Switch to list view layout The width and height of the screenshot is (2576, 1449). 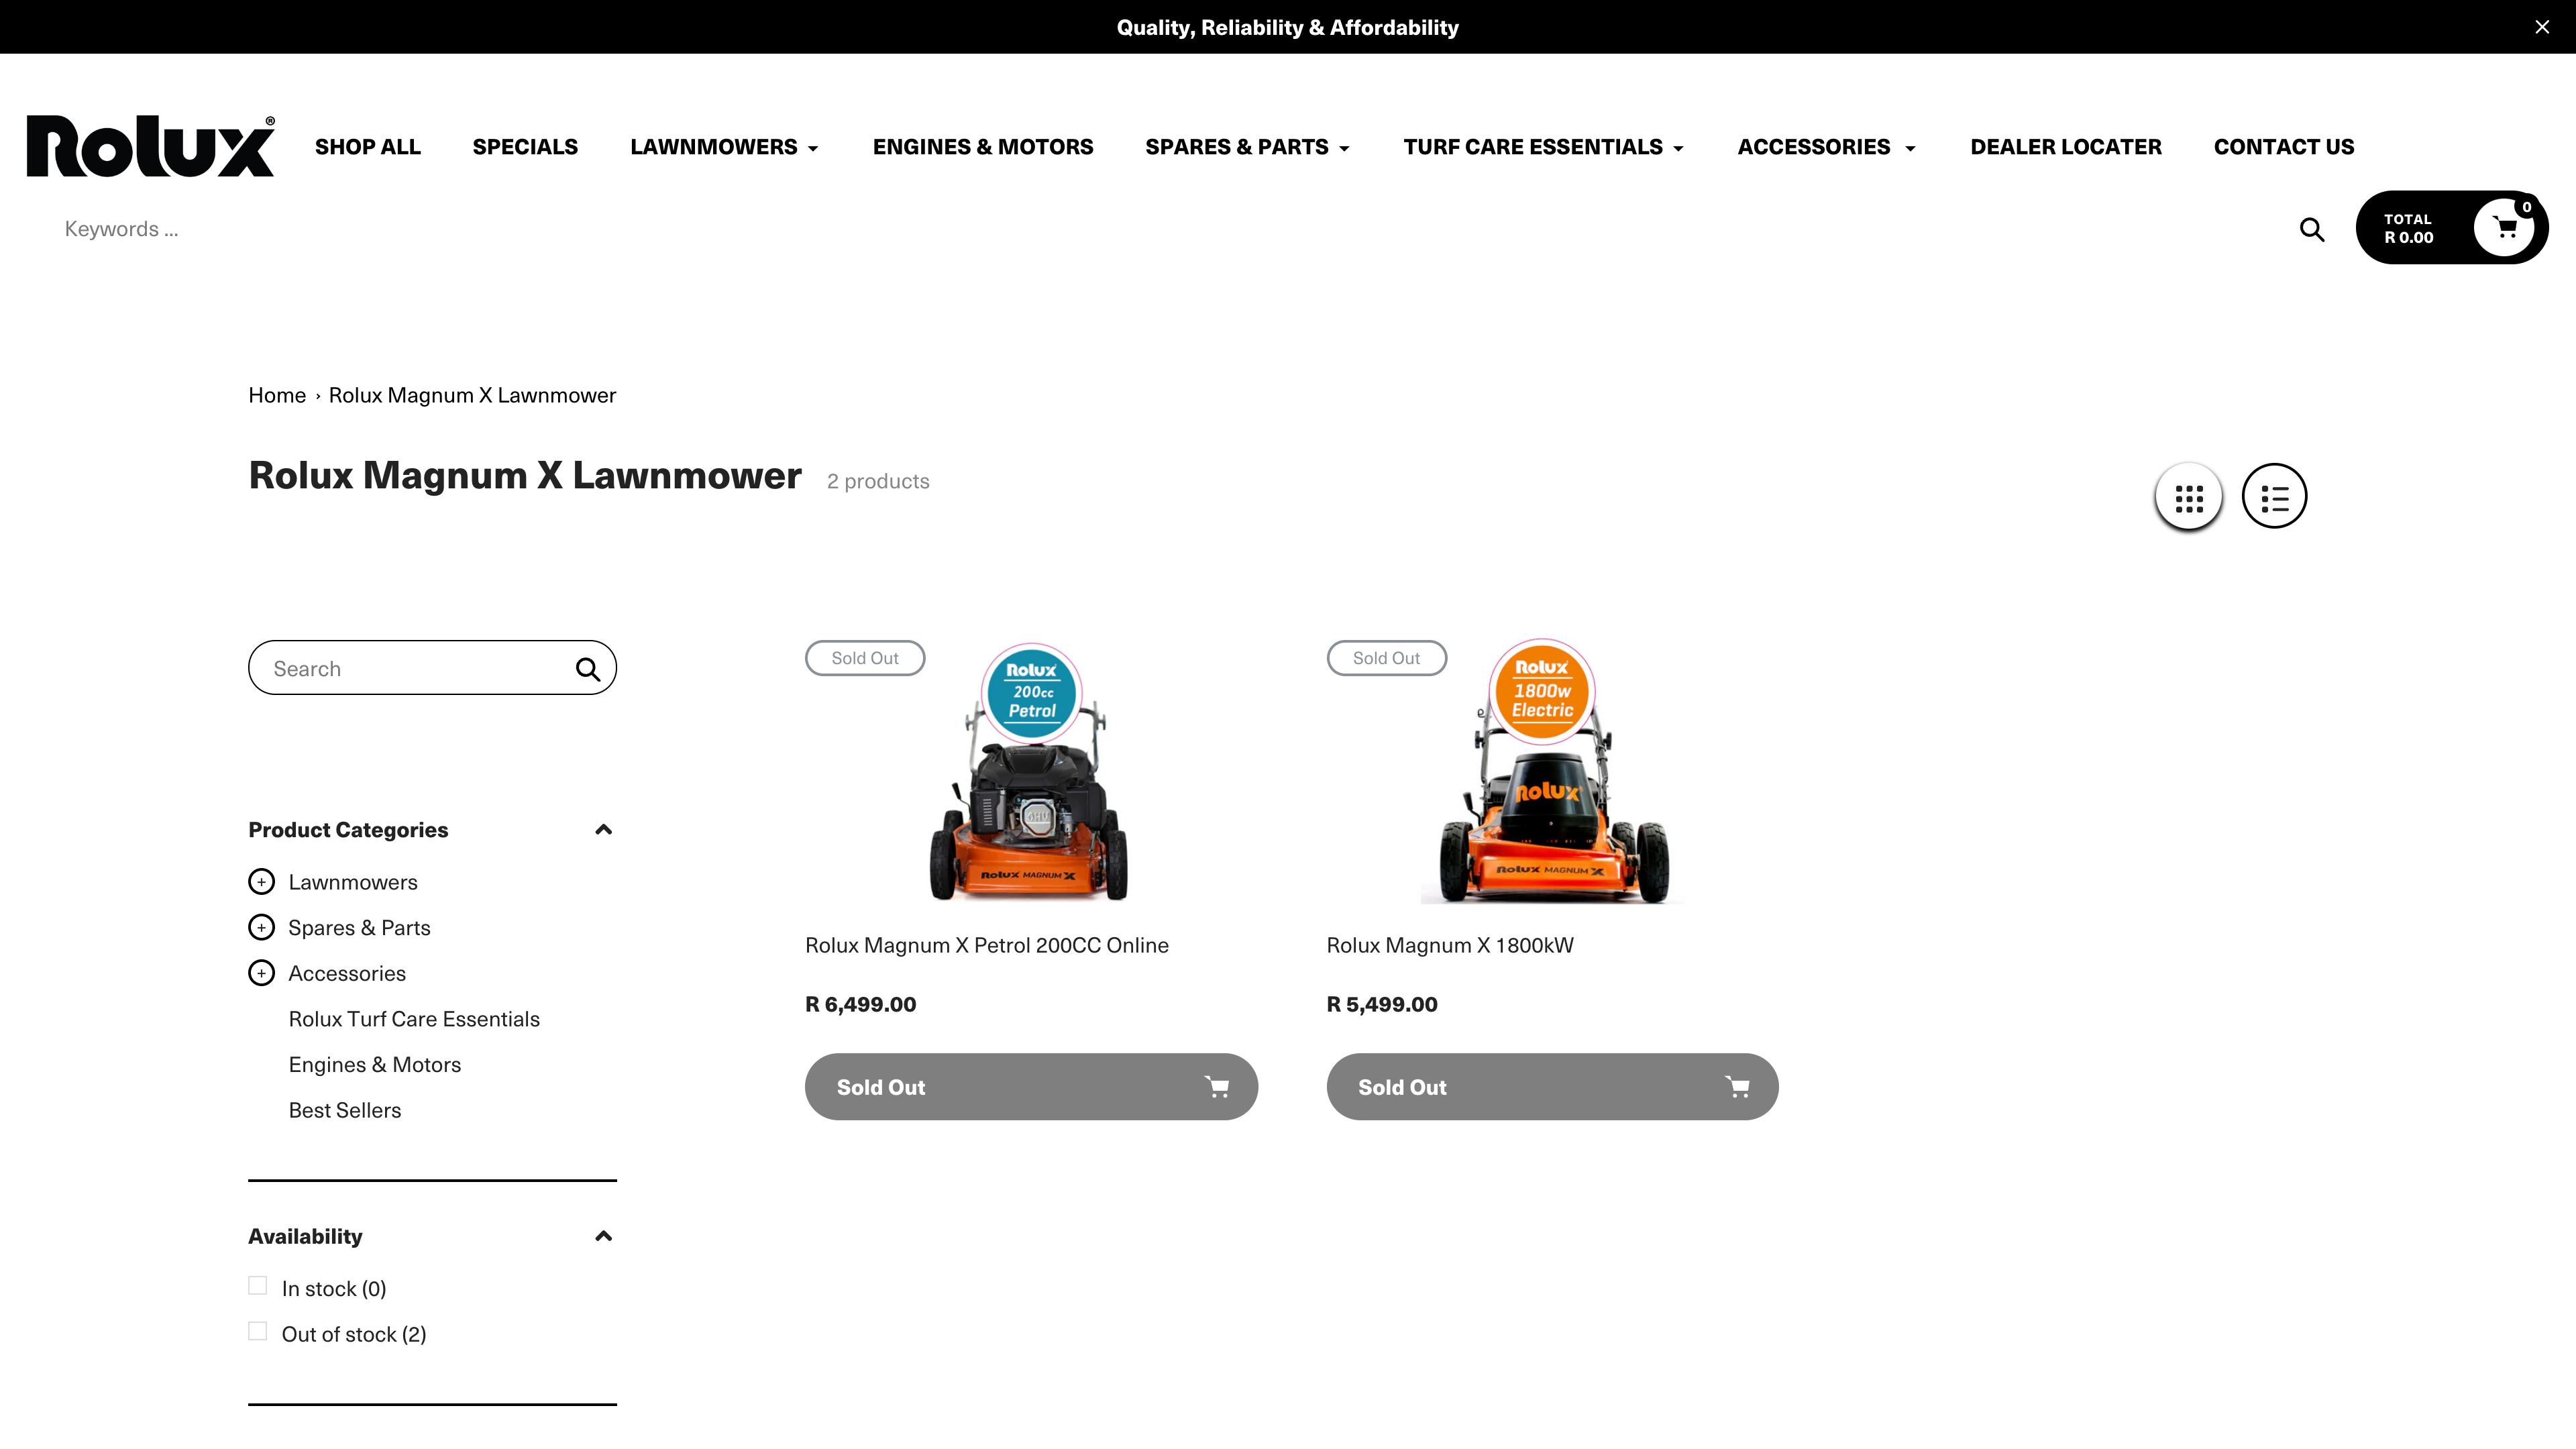click(2274, 495)
